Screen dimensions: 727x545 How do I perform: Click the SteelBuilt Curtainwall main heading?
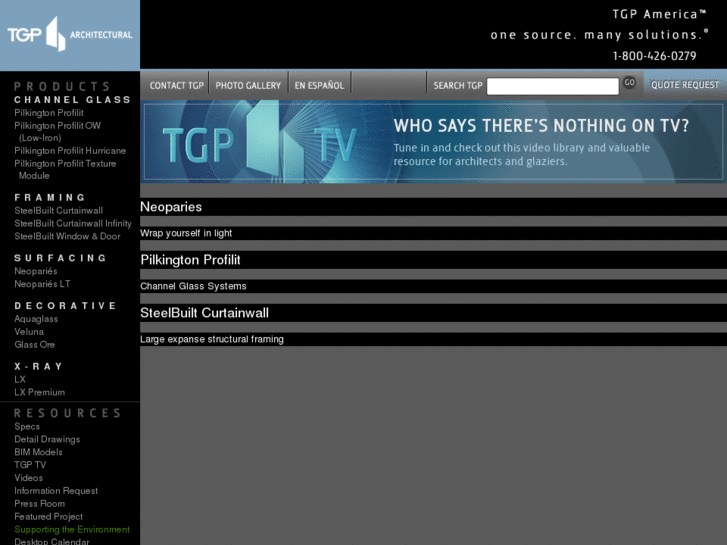click(204, 313)
